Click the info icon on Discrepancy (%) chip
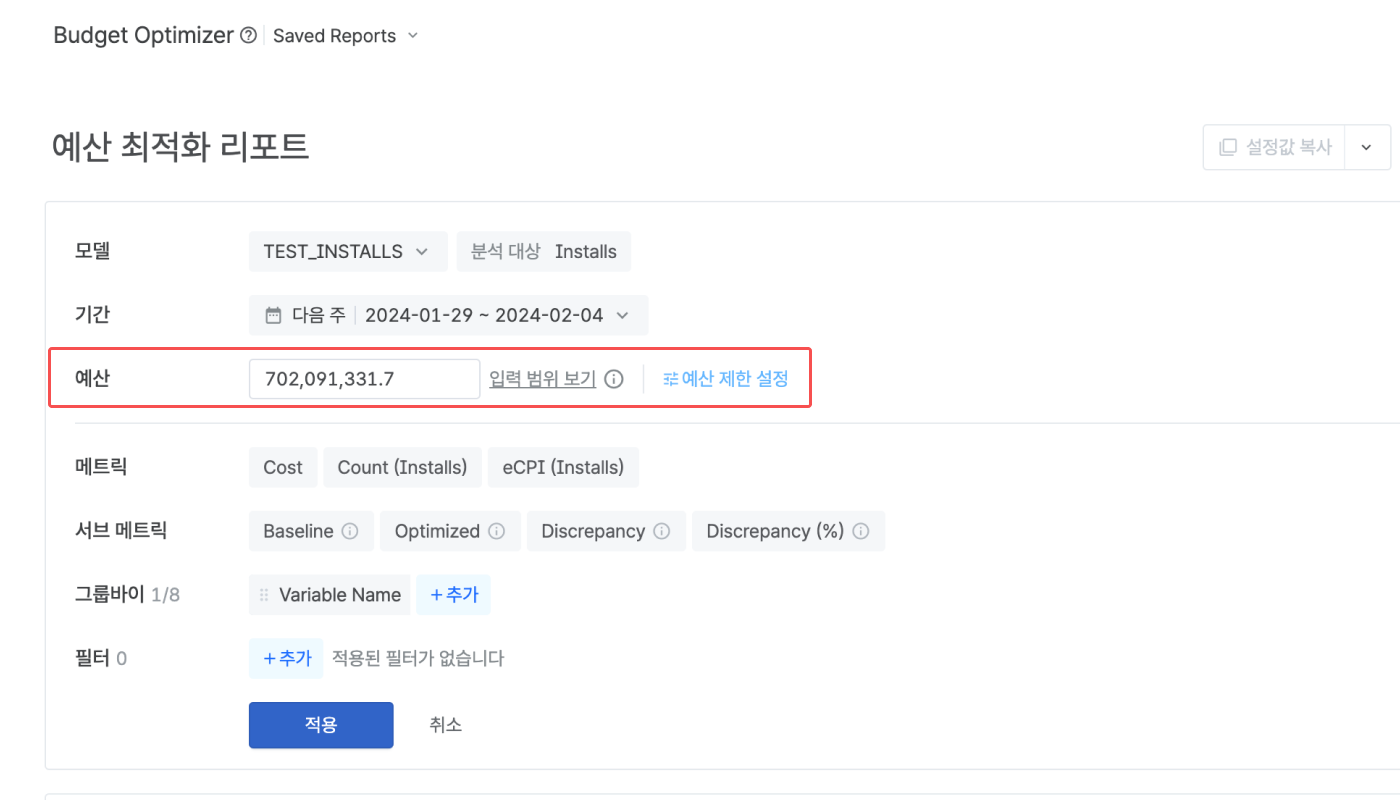 (861, 531)
